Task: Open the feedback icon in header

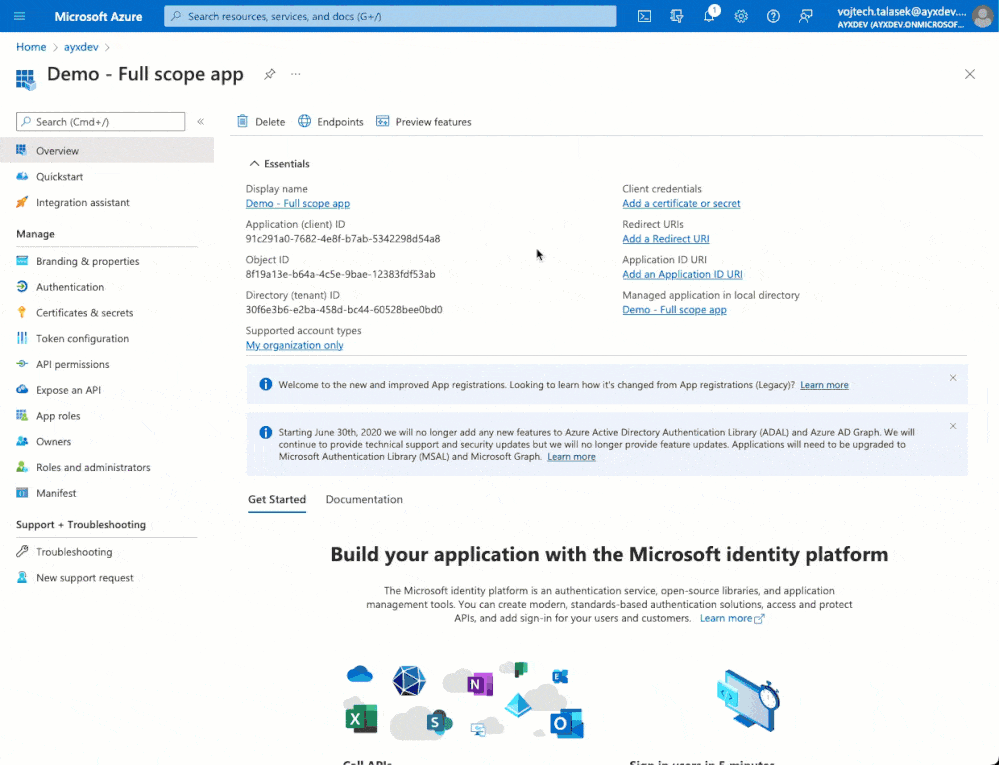Action: [x=805, y=17]
